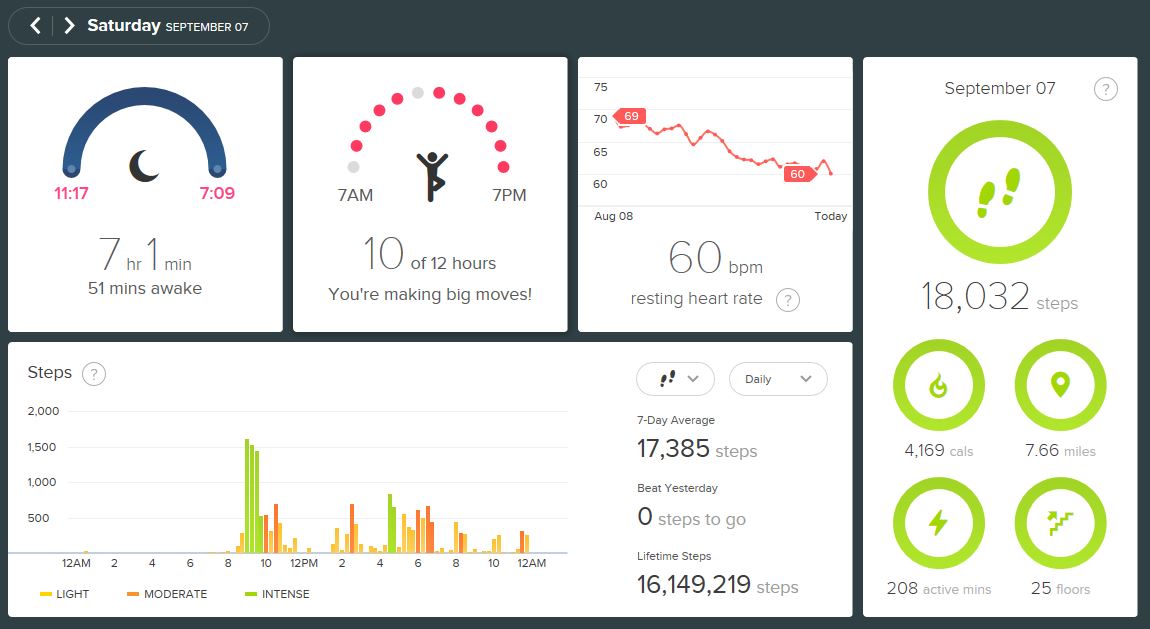Screen dimensions: 1150x629
Task: Click the 7-Day Average 17,385 steps
Action: coord(697,449)
